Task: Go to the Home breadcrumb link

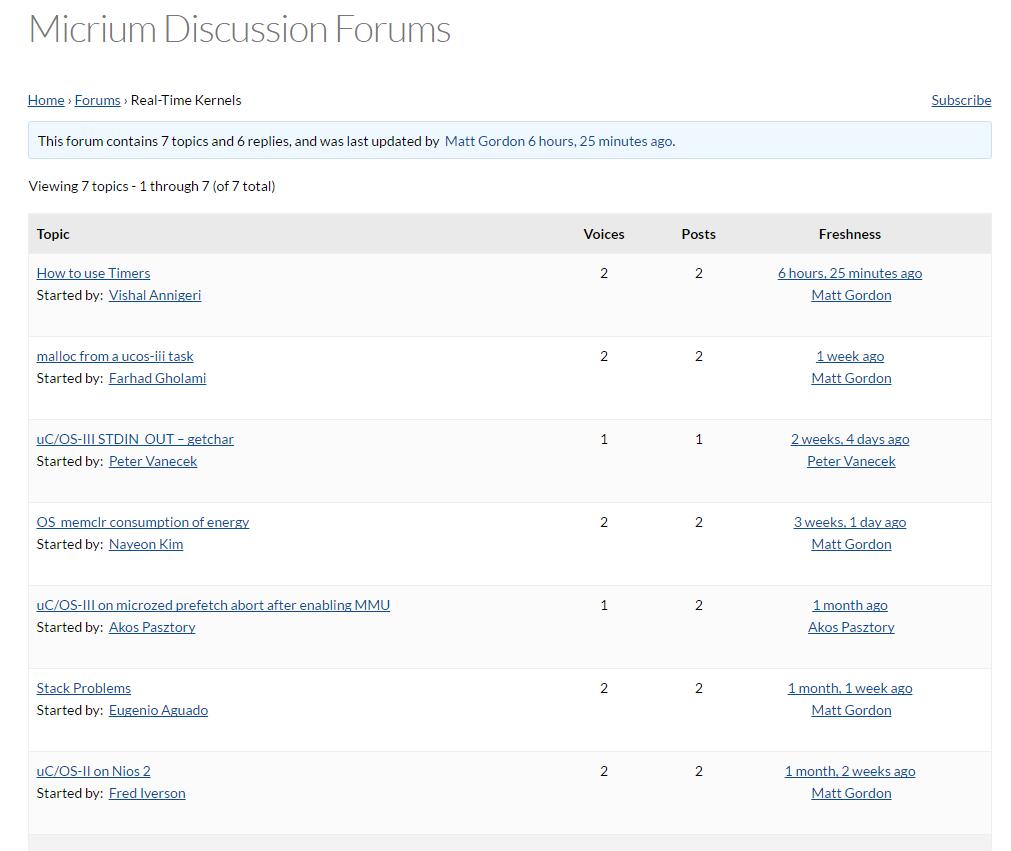Action: click(x=46, y=100)
